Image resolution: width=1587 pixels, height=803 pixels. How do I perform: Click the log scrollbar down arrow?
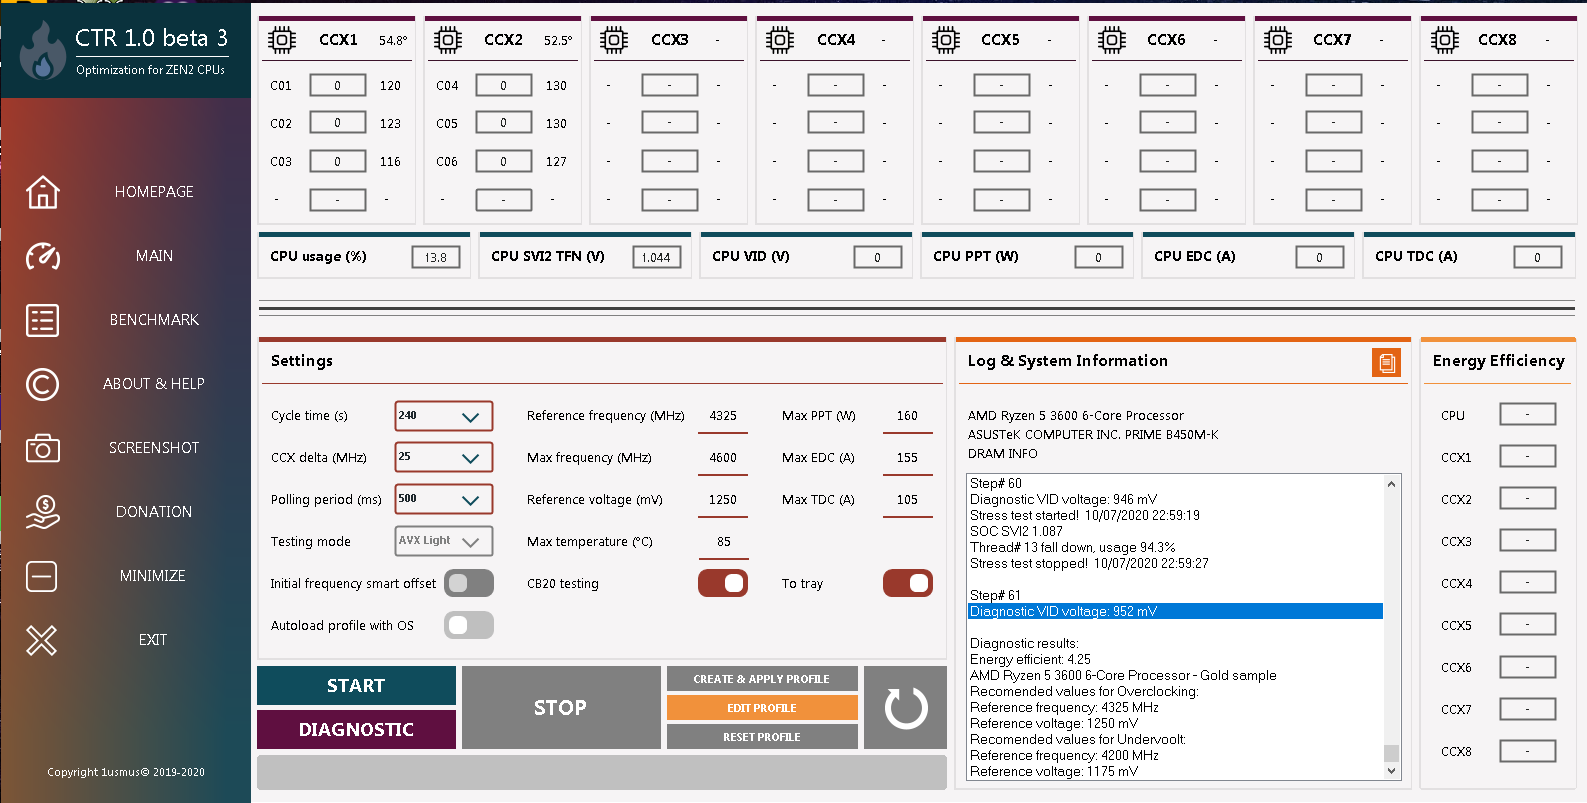[1391, 771]
